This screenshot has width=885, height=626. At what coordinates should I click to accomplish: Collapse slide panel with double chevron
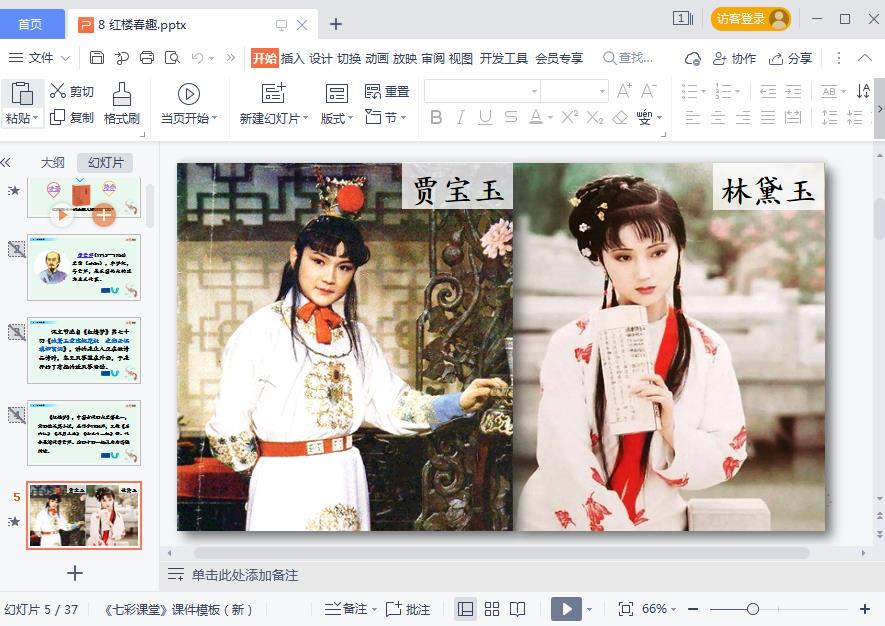click(x=6, y=163)
